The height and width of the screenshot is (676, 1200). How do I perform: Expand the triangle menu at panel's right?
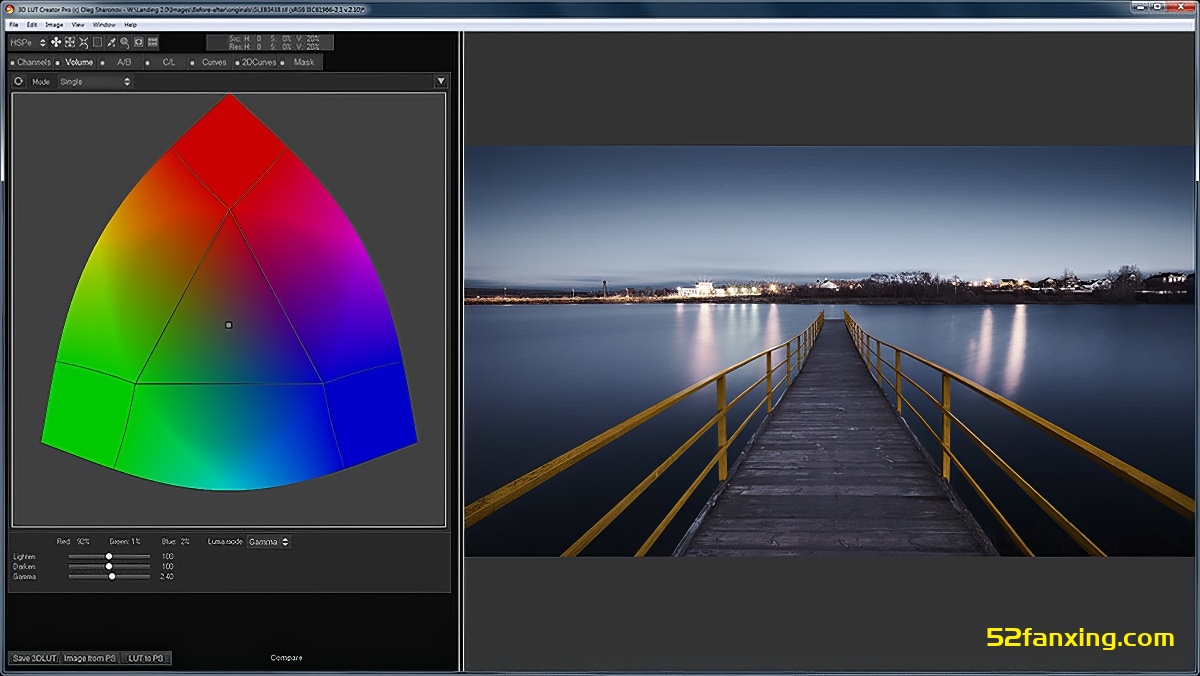[441, 82]
